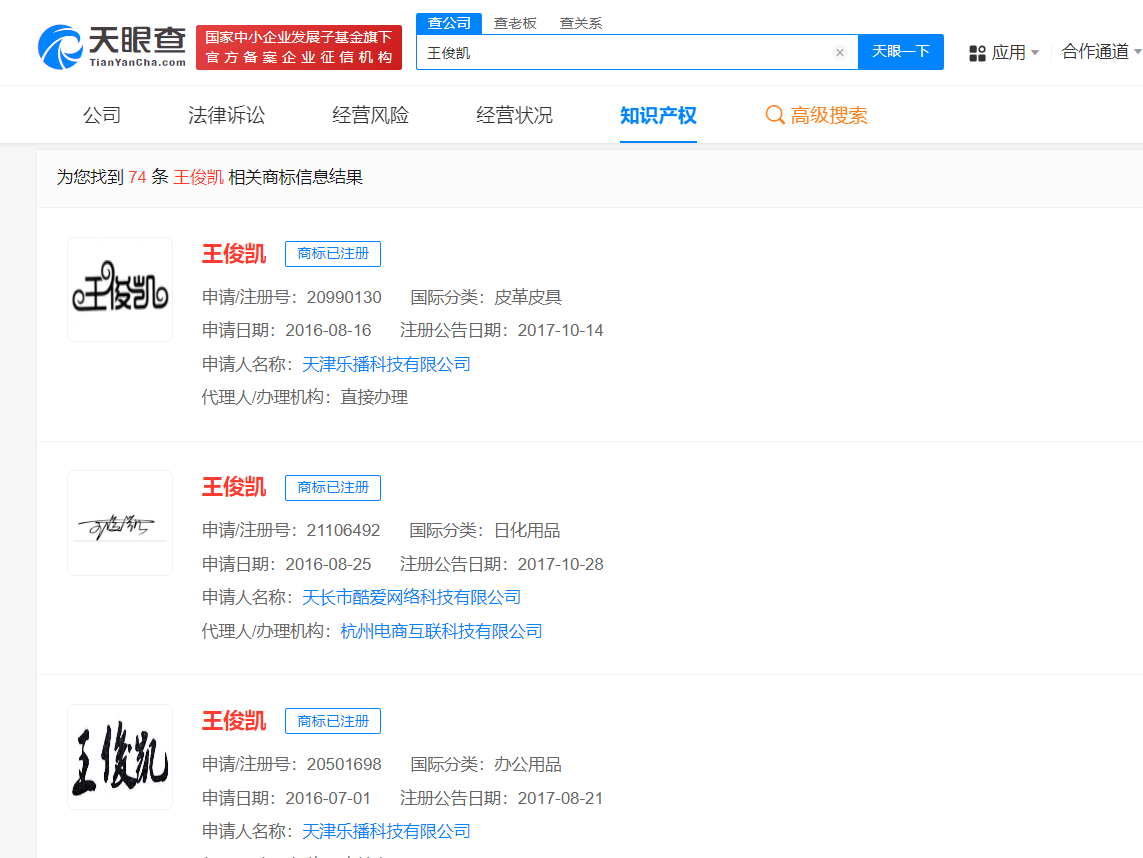Click the 皮革皮具 classification text

click(528, 297)
